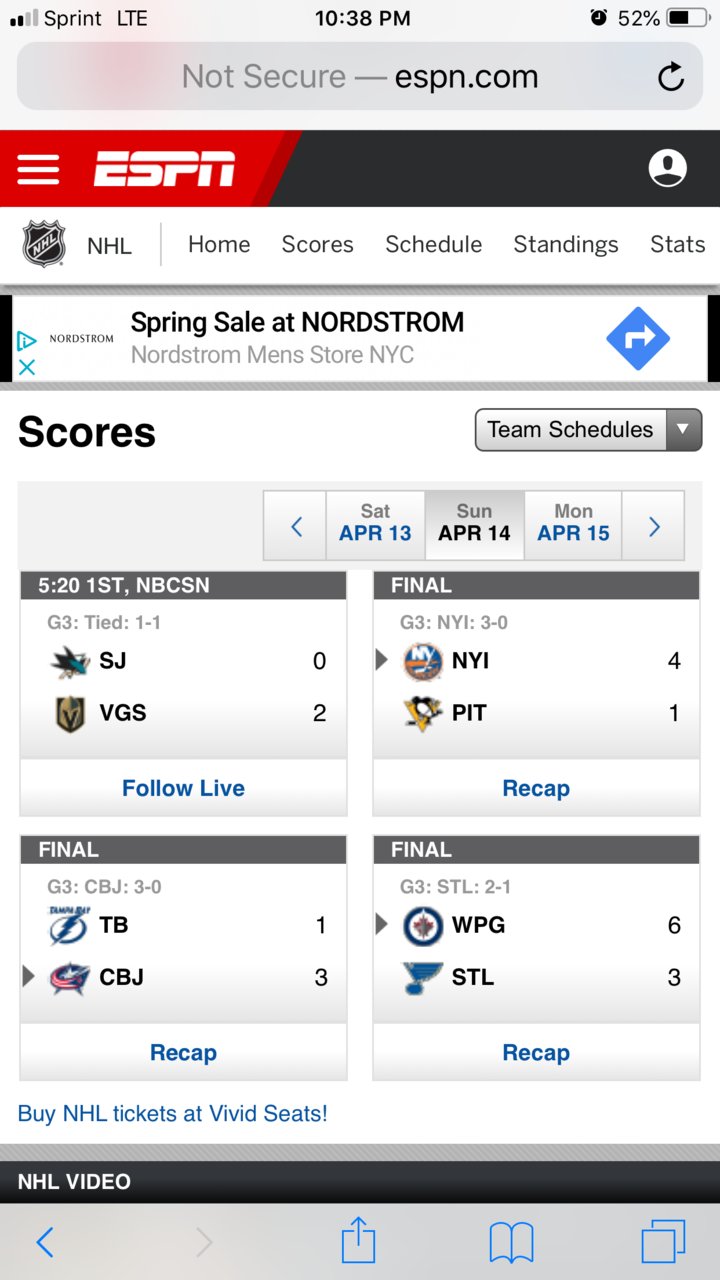
Task: Open Recap for NYI vs PIT
Action: pos(536,788)
